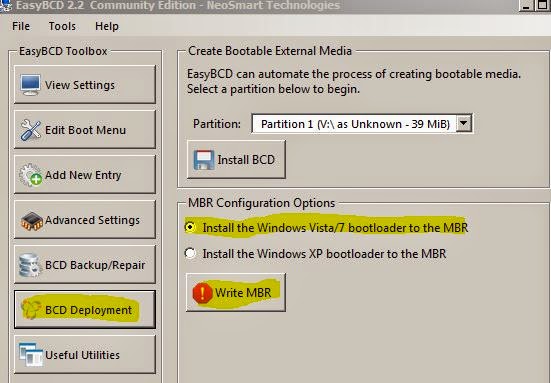Open the Partition 1 combo box
This screenshot has width=551, height=383.
pyautogui.click(x=362, y=123)
